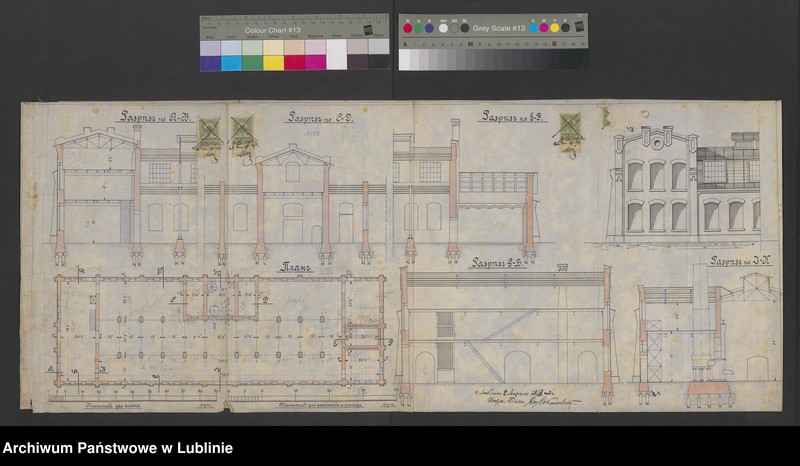Click the magenta dot on Grey Scale card
The width and height of the screenshot is (800, 466).
click(x=544, y=28)
